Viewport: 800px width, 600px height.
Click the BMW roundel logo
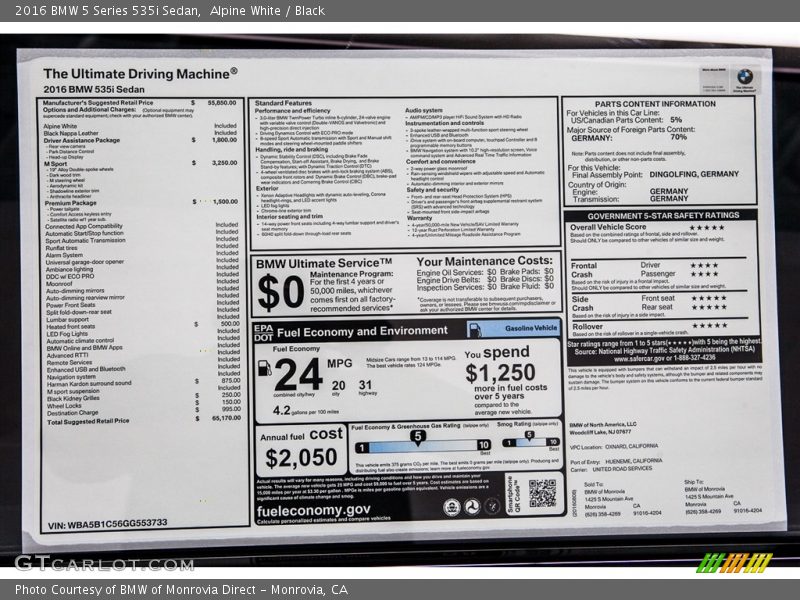[x=744, y=76]
